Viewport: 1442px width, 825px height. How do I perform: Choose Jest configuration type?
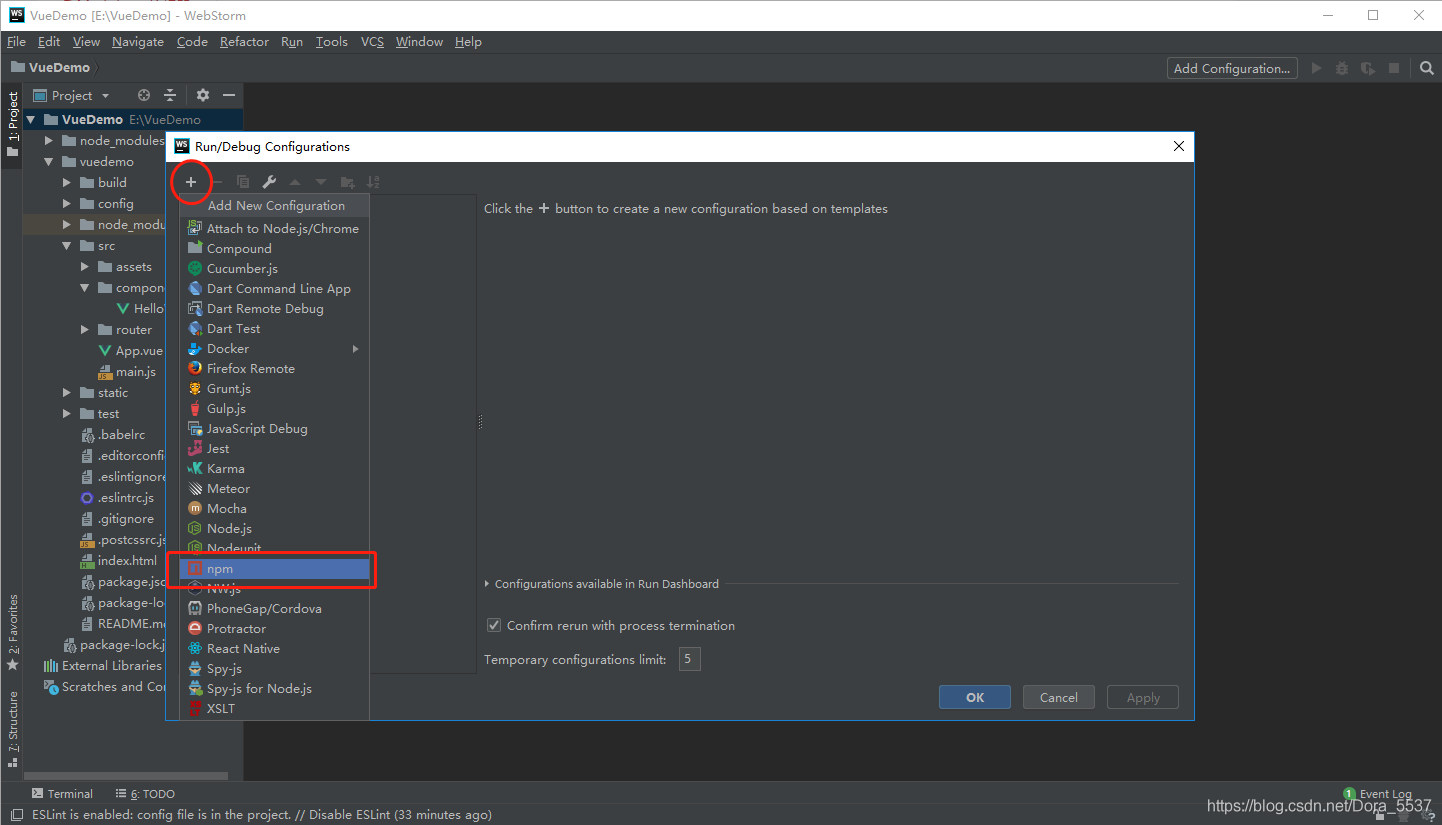coord(275,449)
